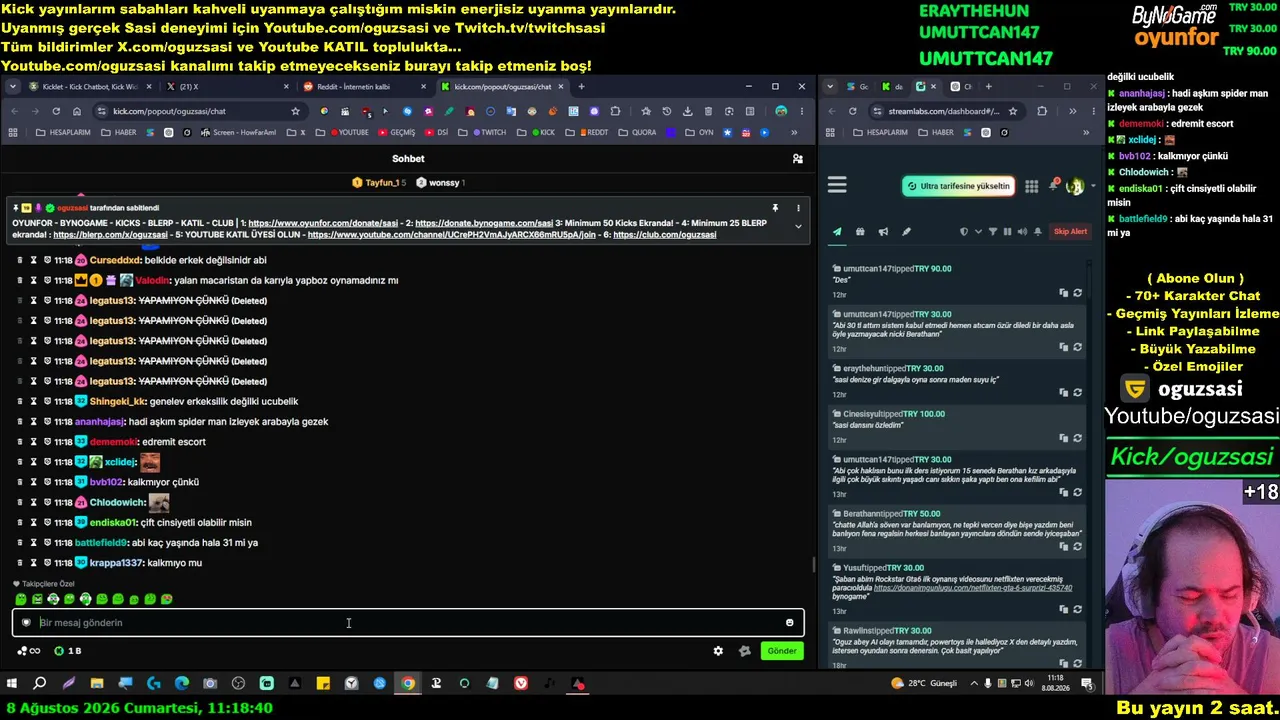
Task: Open the YOUTUBE bookmark
Action: tap(348, 132)
